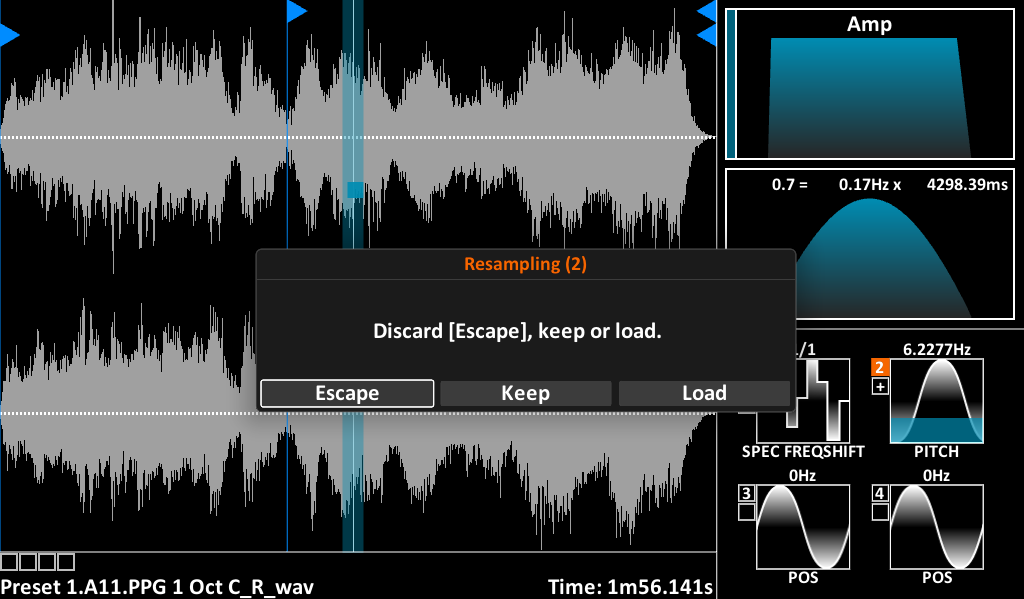Click the PITCH modulator sine waveform
The width and height of the screenshot is (1024, 599).
click(937, 400)
